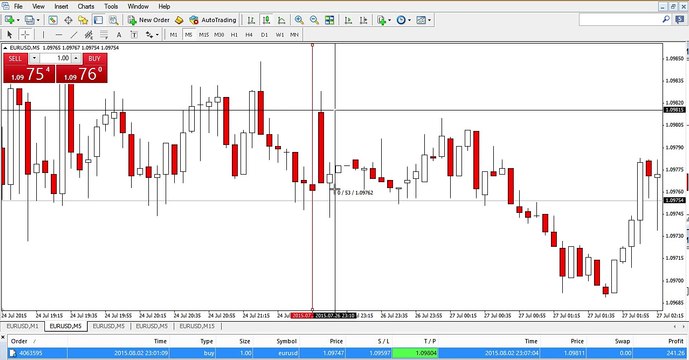Screen dimensions: 689x360
Task: Open the Insert menu
Action: click(x=61, y=6)
